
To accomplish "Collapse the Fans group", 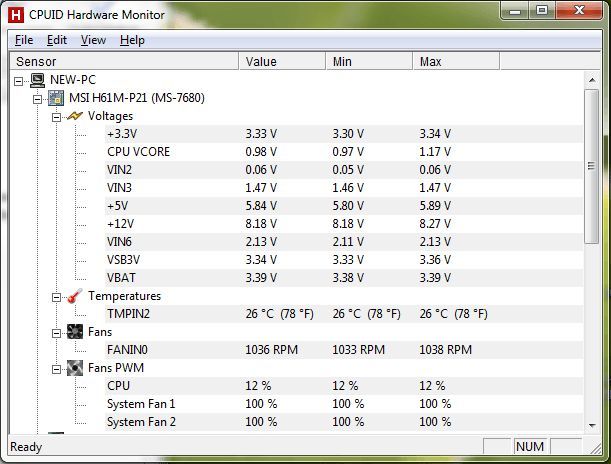I will click(57, 333).
